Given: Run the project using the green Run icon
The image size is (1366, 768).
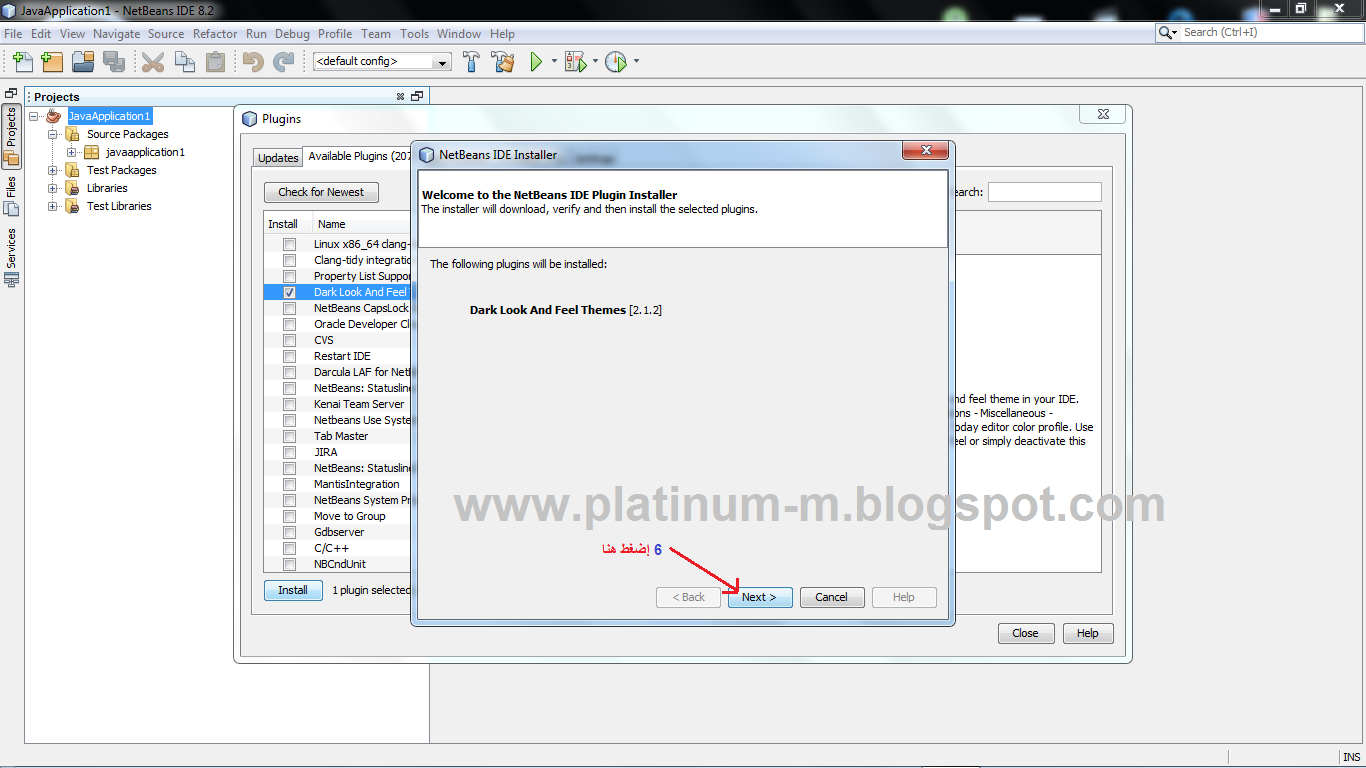Looking at the screenshot, I should click(x=536, y=61).
